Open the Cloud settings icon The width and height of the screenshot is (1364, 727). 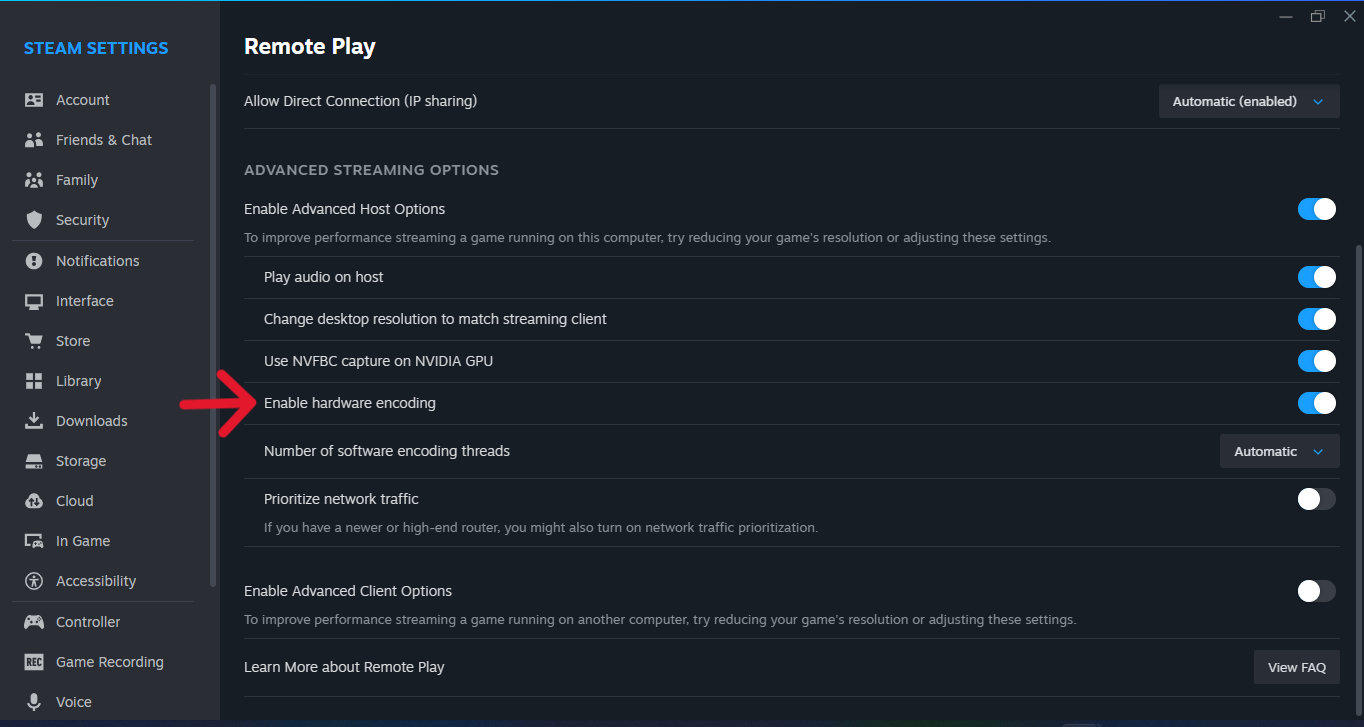pos(35,500)
